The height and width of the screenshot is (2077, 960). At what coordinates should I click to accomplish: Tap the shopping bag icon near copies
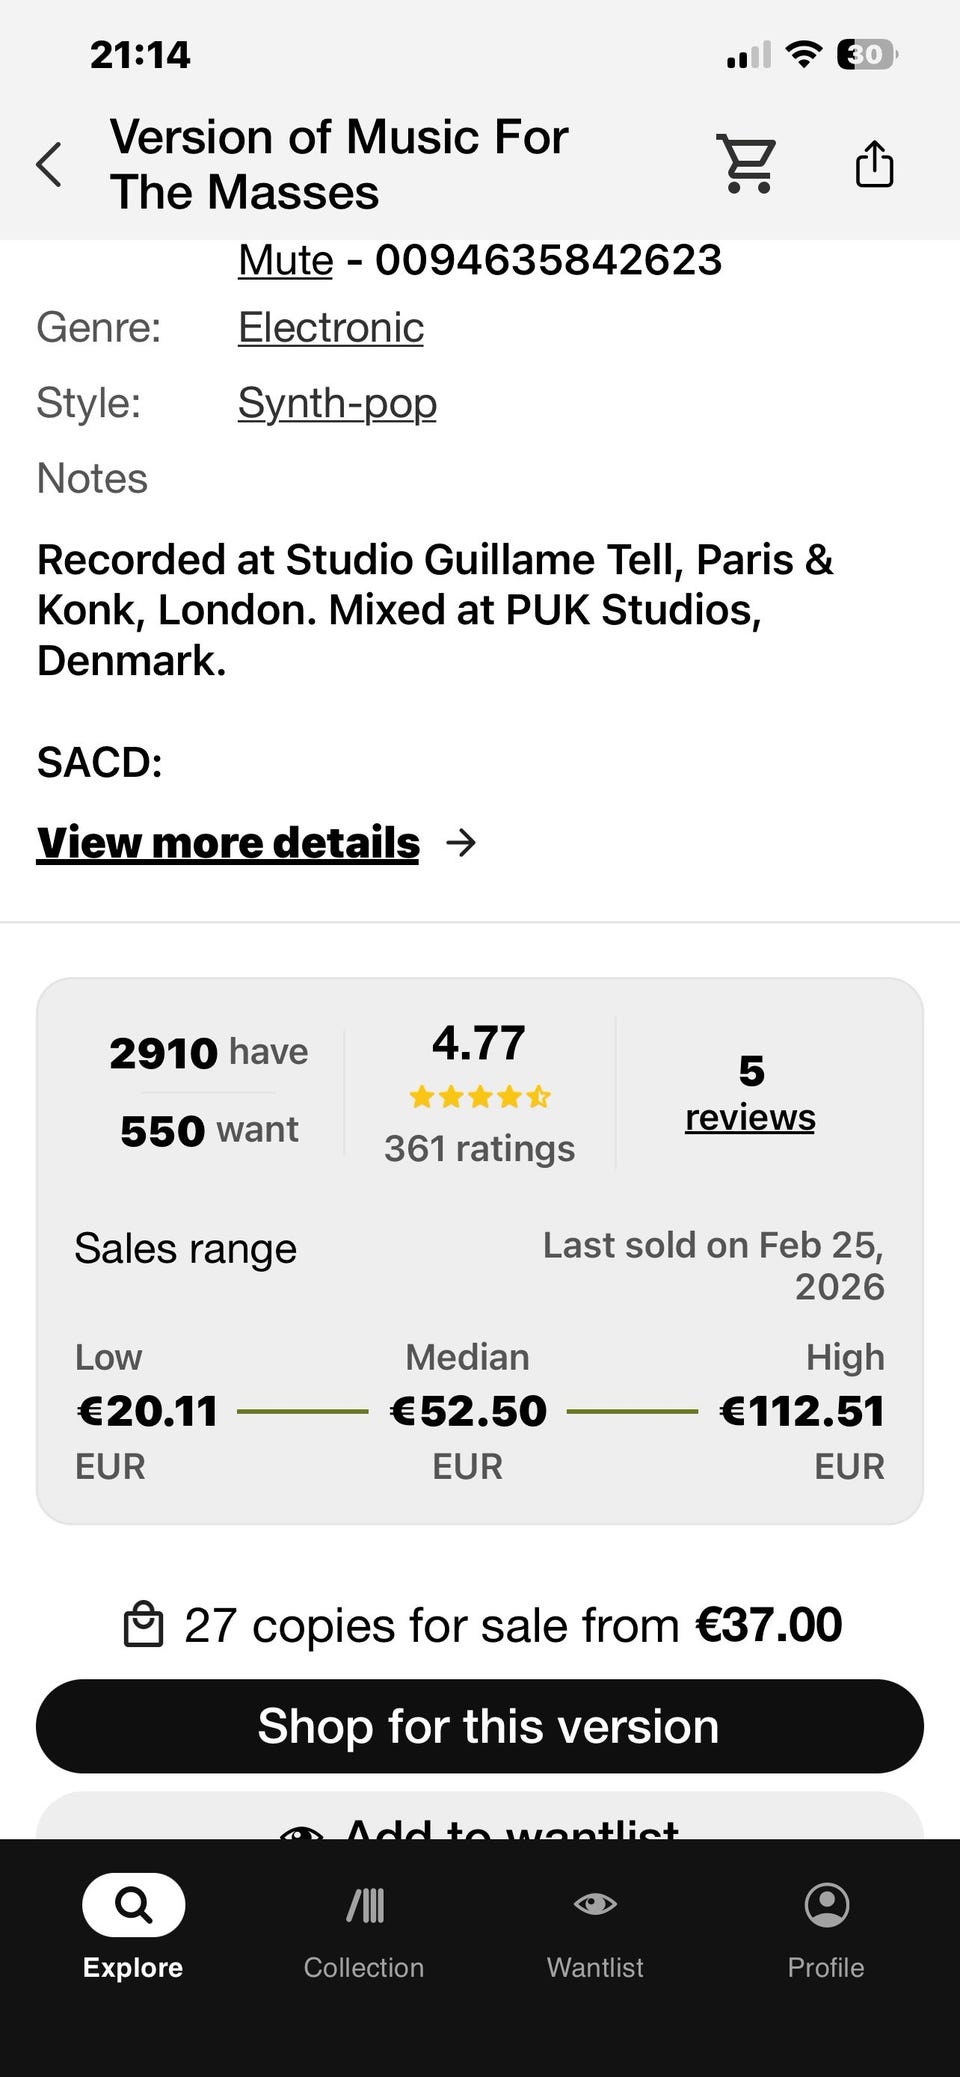pyautogui.click(x=143, y=1625)
